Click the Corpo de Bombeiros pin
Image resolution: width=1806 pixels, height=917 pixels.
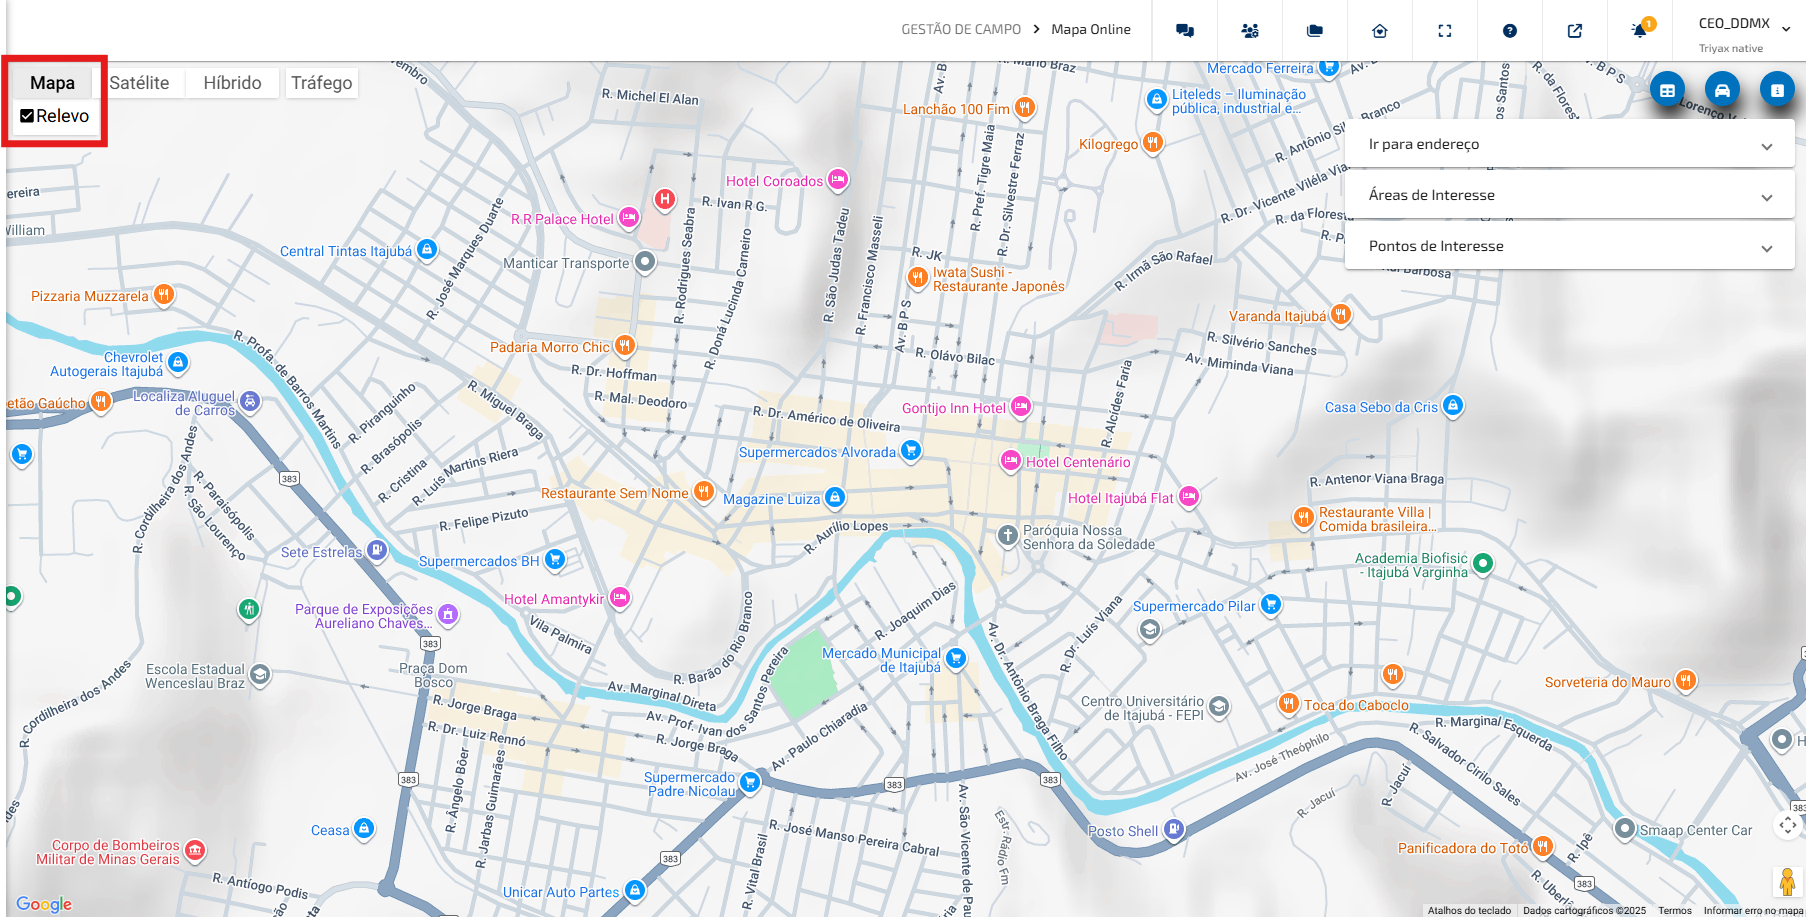(x=196, y=850)
